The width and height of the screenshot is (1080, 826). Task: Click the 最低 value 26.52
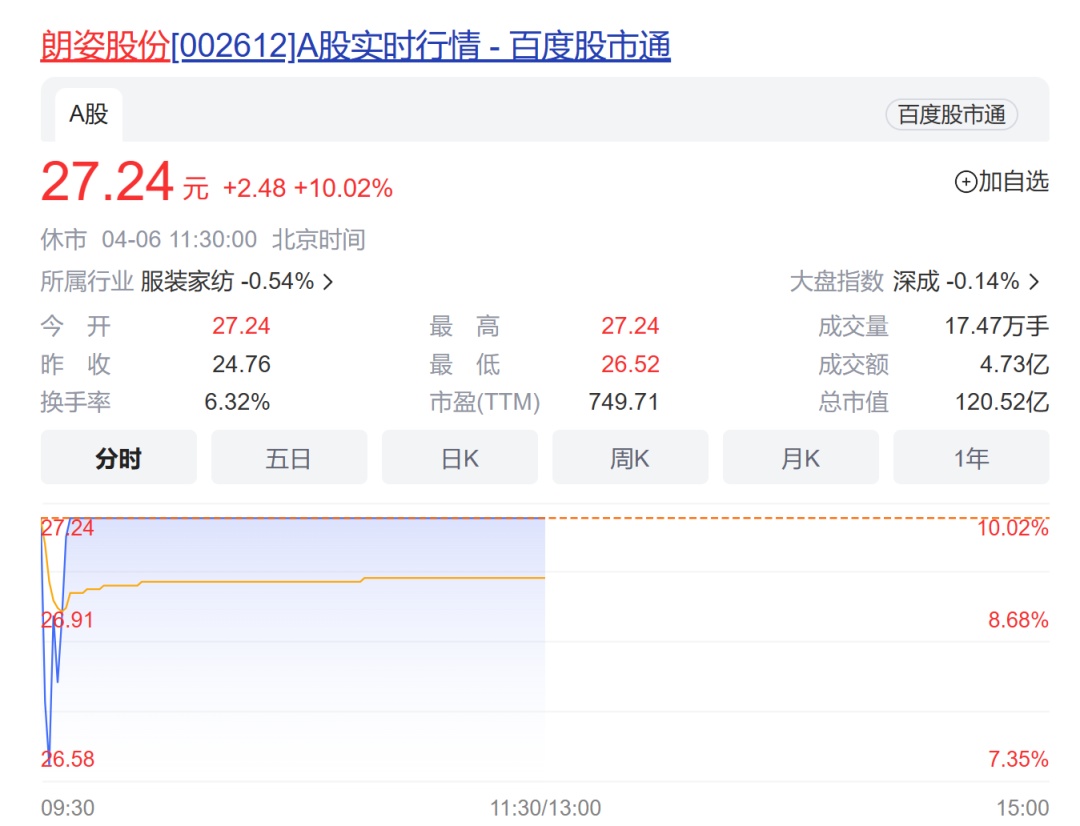pos(630,364)
